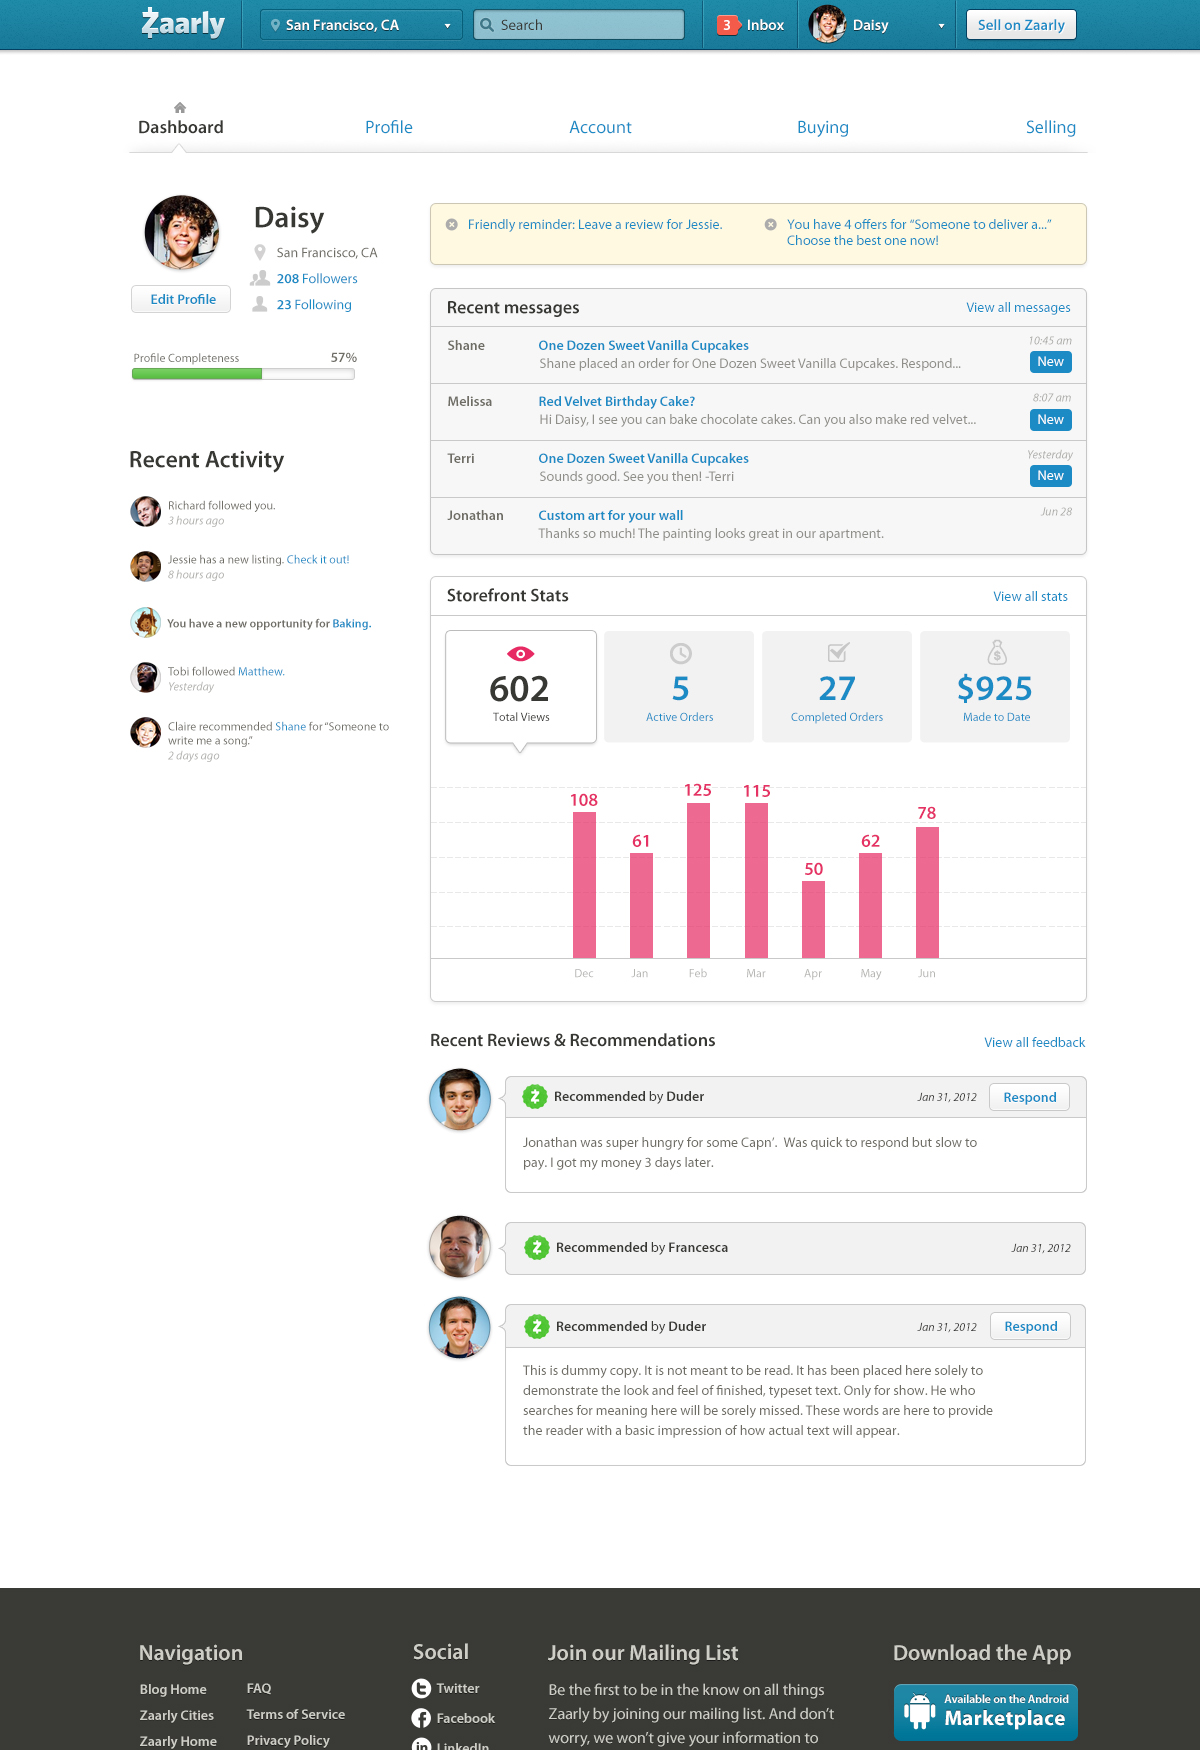
Task: Select the Made to Date money bag tile
Action: [995, 686]
